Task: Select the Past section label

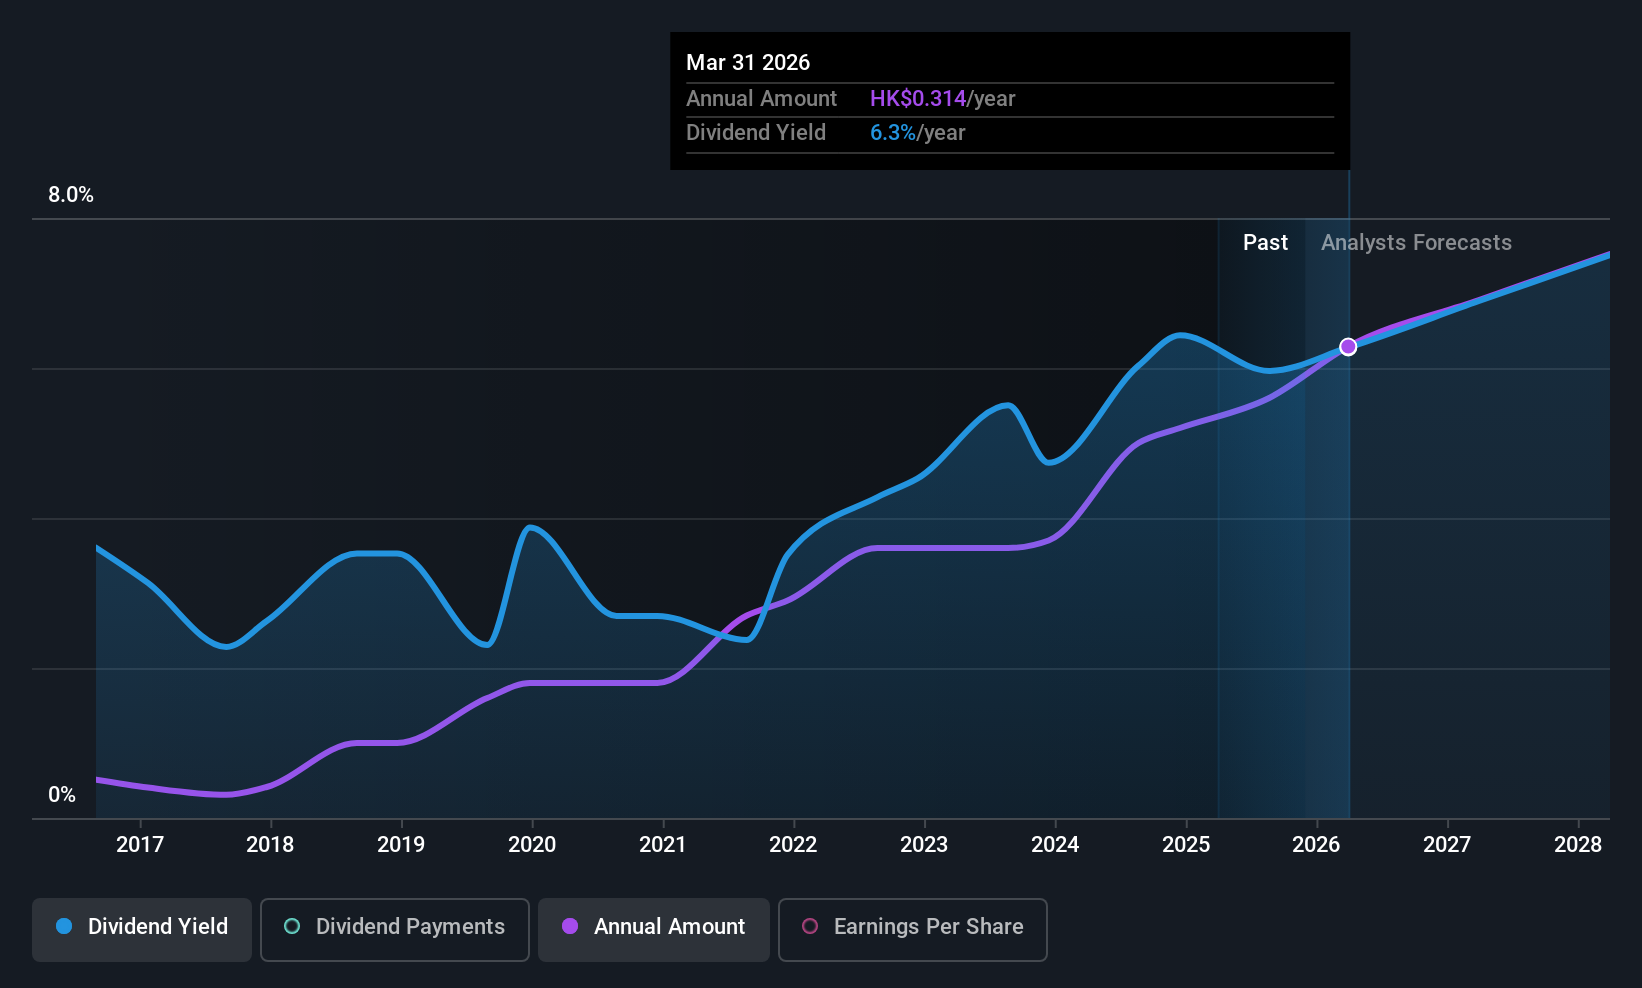Action: [x=1265, y=242]
